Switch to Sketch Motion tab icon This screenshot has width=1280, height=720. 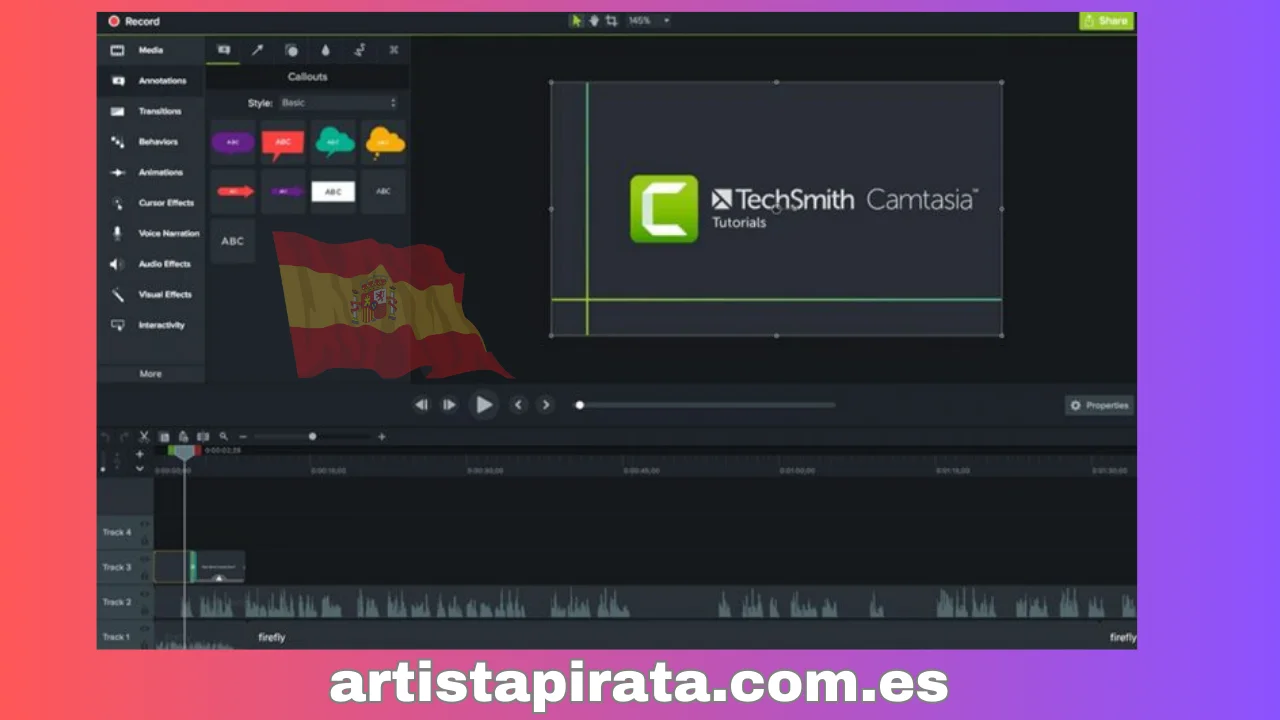[359, 50]
